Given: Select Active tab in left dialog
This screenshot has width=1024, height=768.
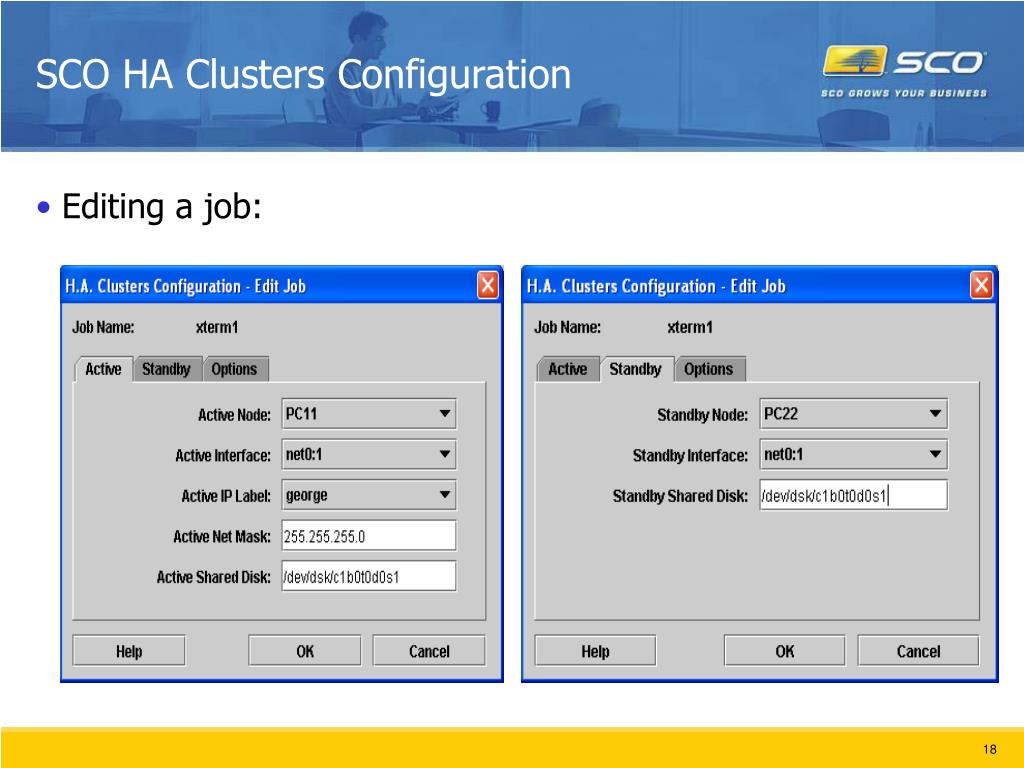Looking at the screenshot, I should (103, 369).
